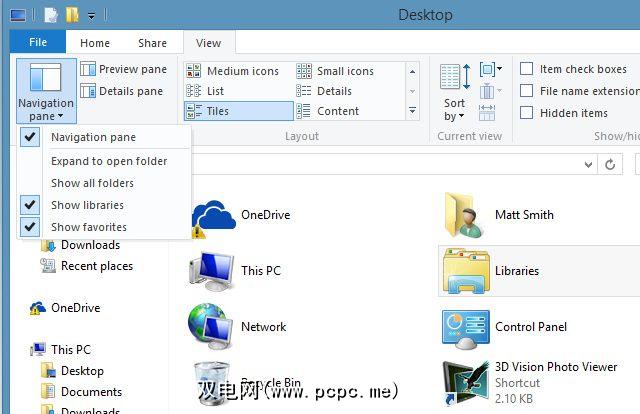This screenshot has height=414, width=640.
Task: Uncheck Show favorites option
Action: 104,227
